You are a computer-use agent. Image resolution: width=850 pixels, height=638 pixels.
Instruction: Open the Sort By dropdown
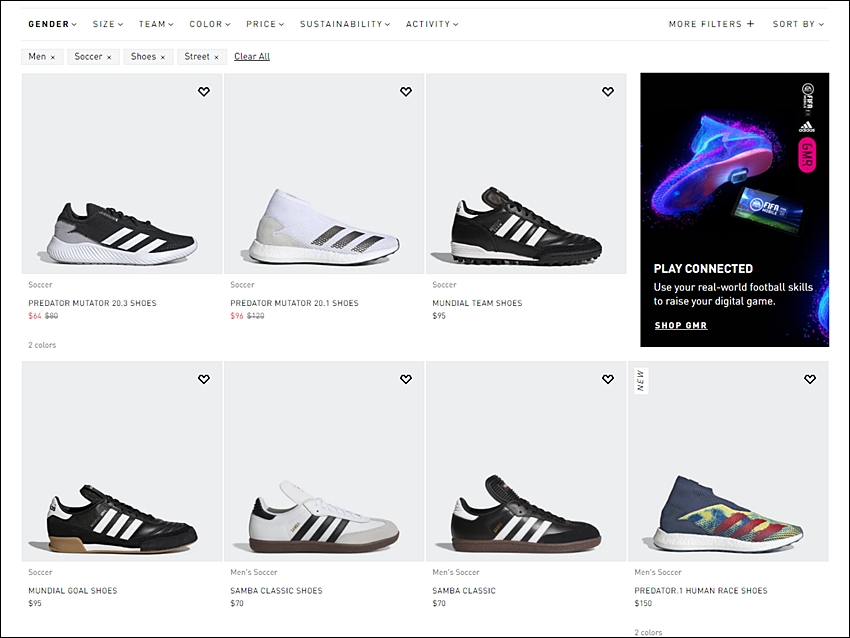click(798, 24)
